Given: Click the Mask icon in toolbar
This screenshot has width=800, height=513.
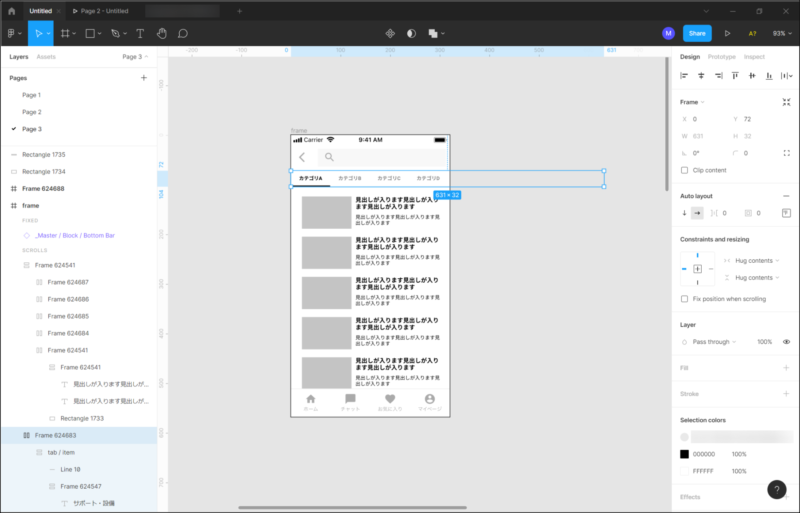Looking at the screenshot, I should pos(411,33).
